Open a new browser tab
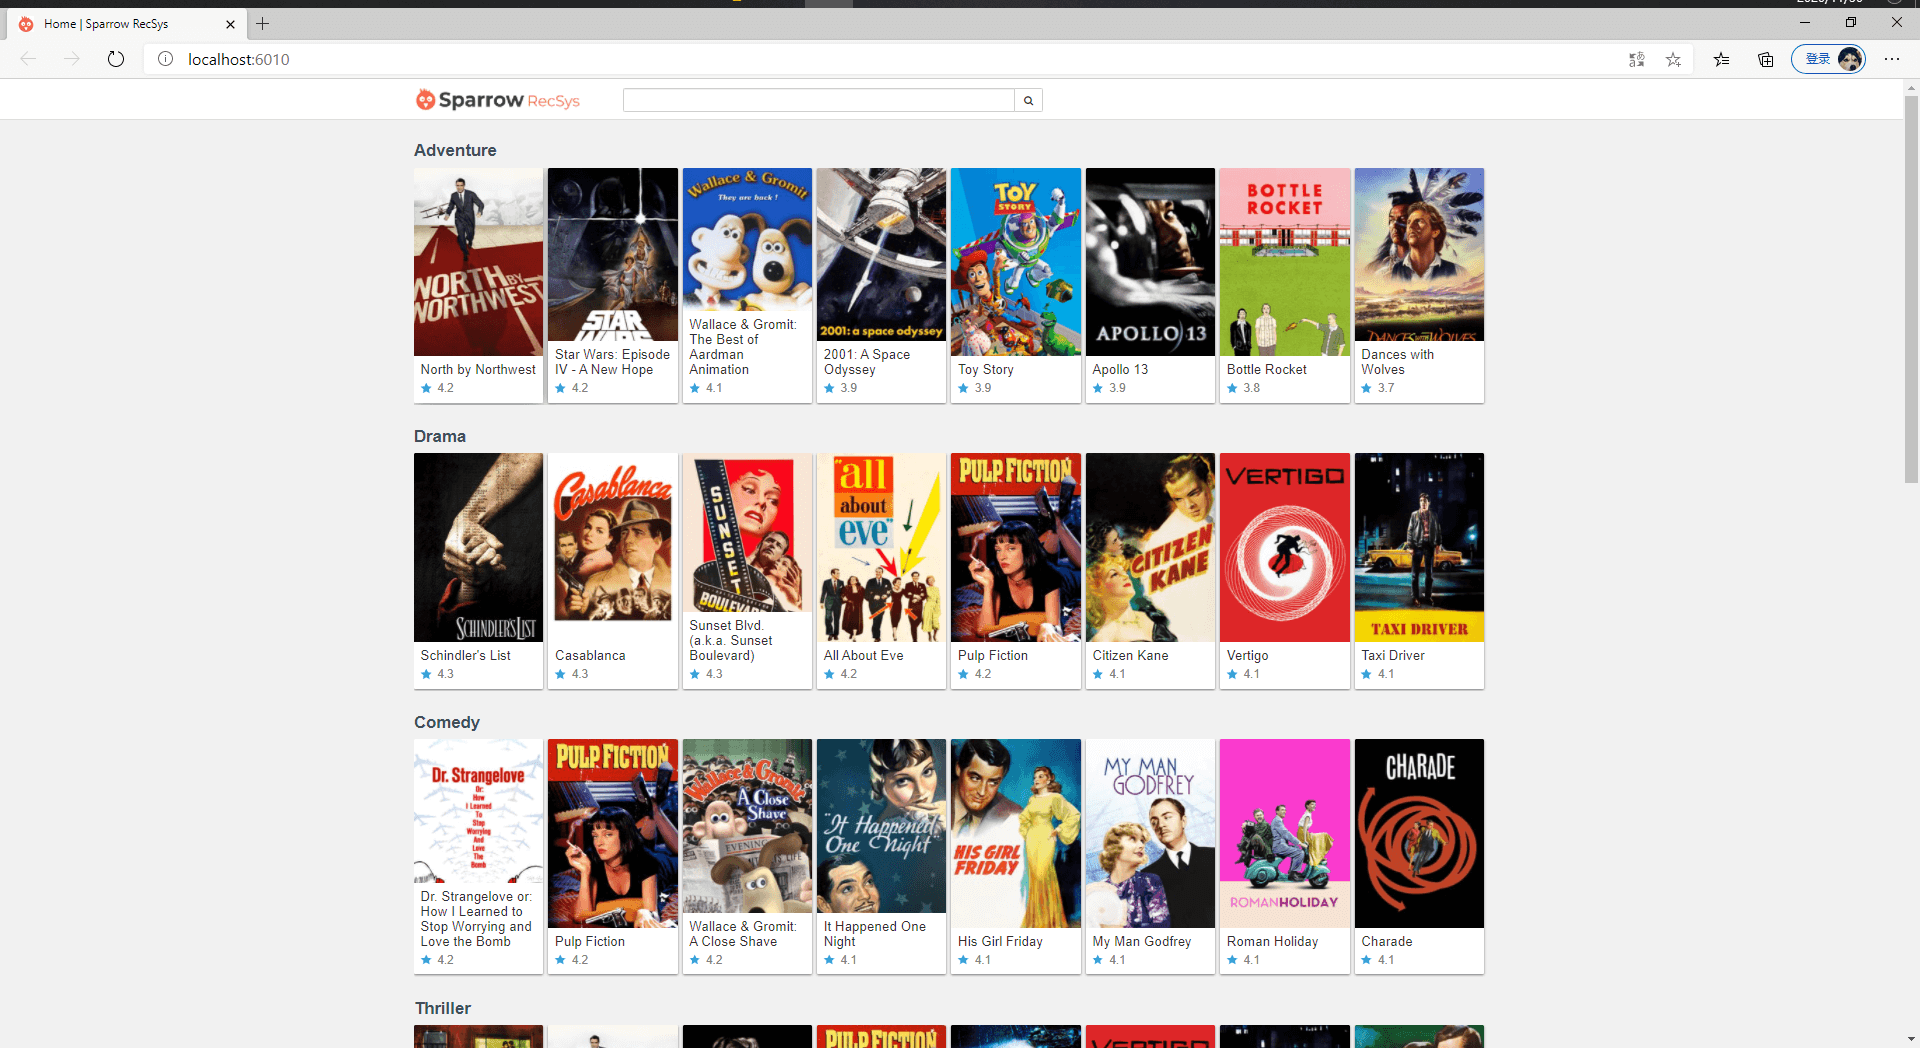Viewport: 1920px width, 1048px height. tap(263, 23)
